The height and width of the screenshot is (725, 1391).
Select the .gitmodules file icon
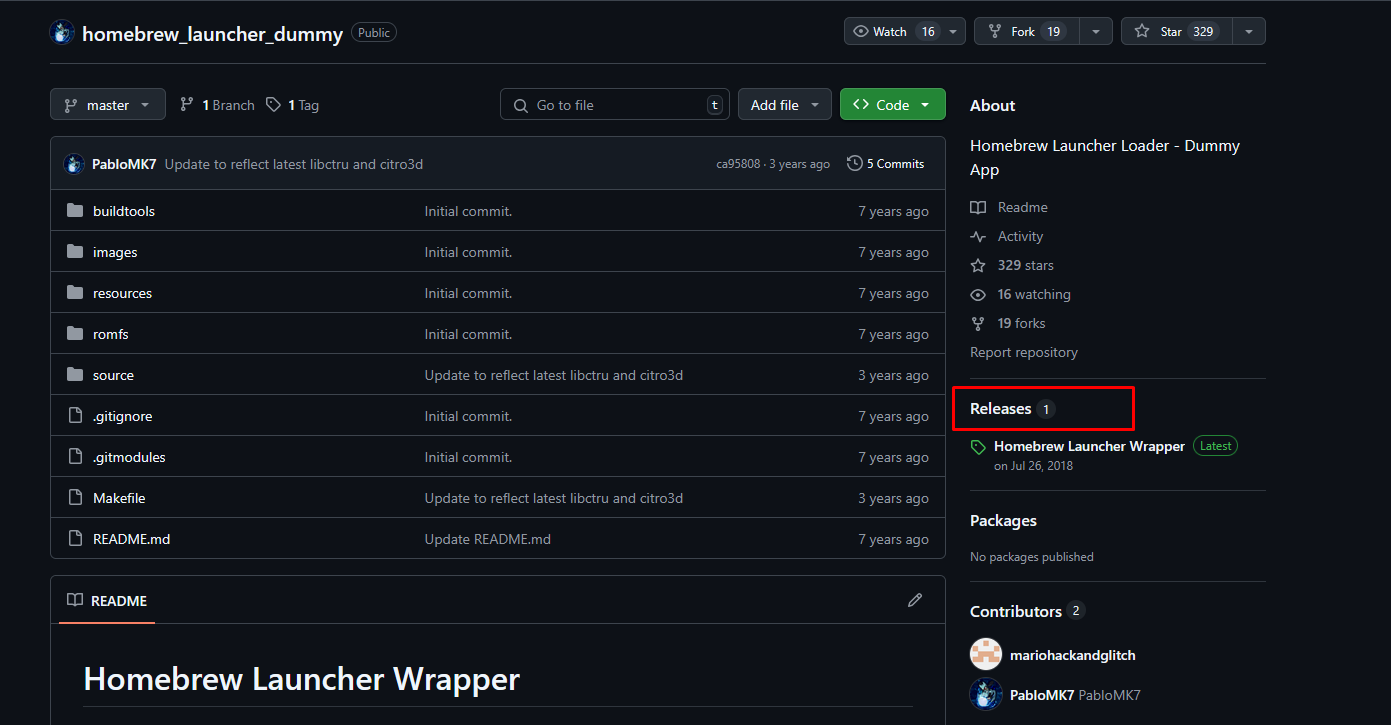pyautogui.click(x=75, y=457)
